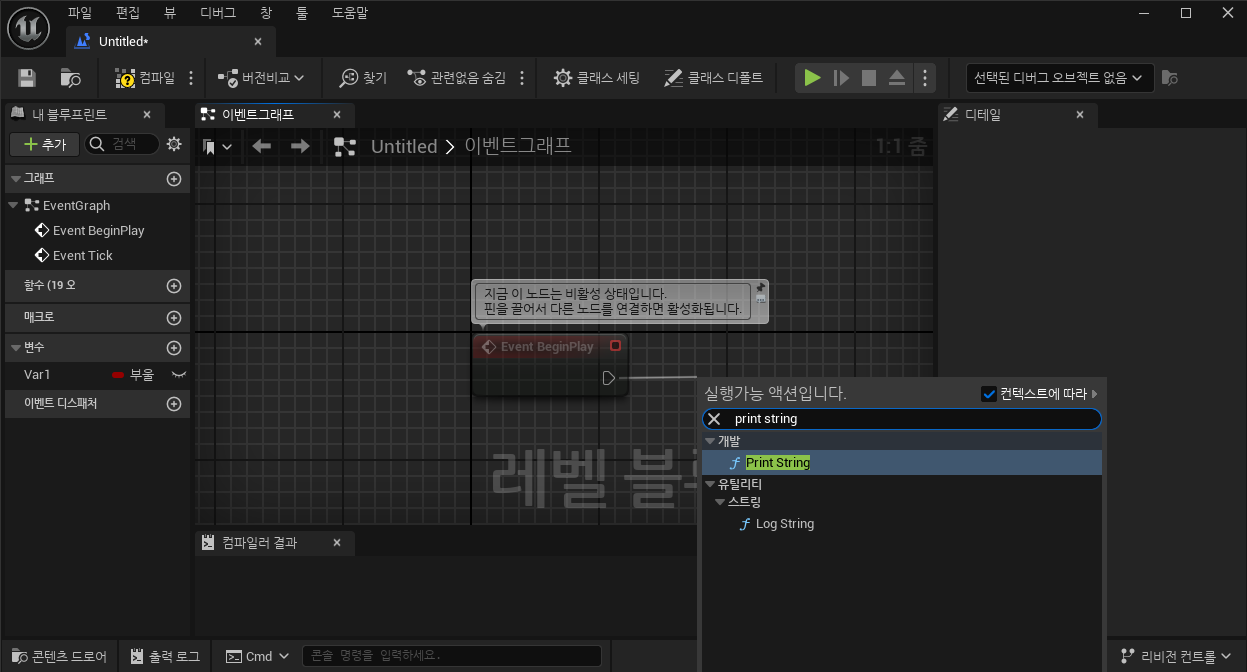Toggle 컨텍스트에 따라 context sensitive checkbox

[989, 394]
